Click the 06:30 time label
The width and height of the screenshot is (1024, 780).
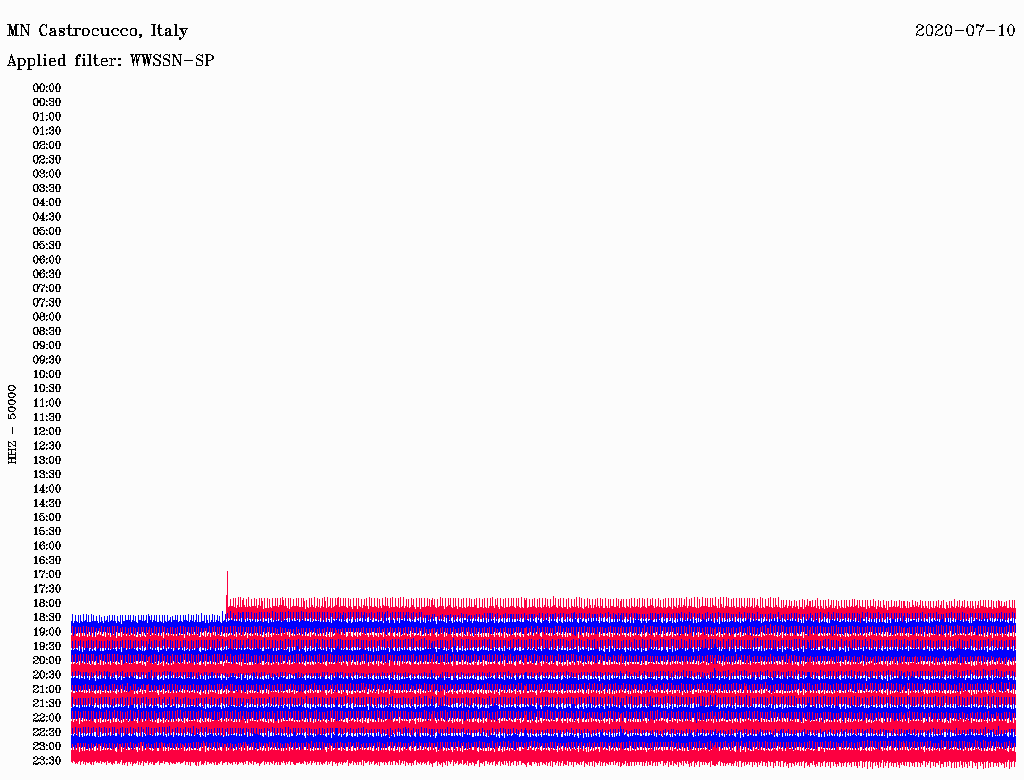[47, 274]
